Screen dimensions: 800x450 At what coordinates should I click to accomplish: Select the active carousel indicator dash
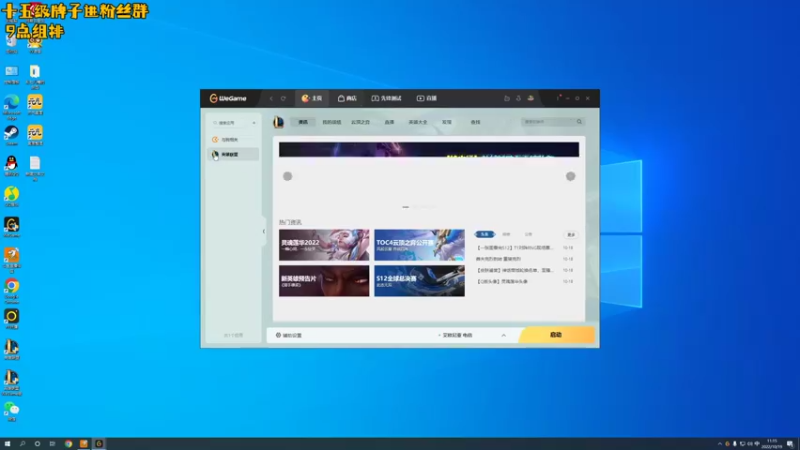click(406, 207)
